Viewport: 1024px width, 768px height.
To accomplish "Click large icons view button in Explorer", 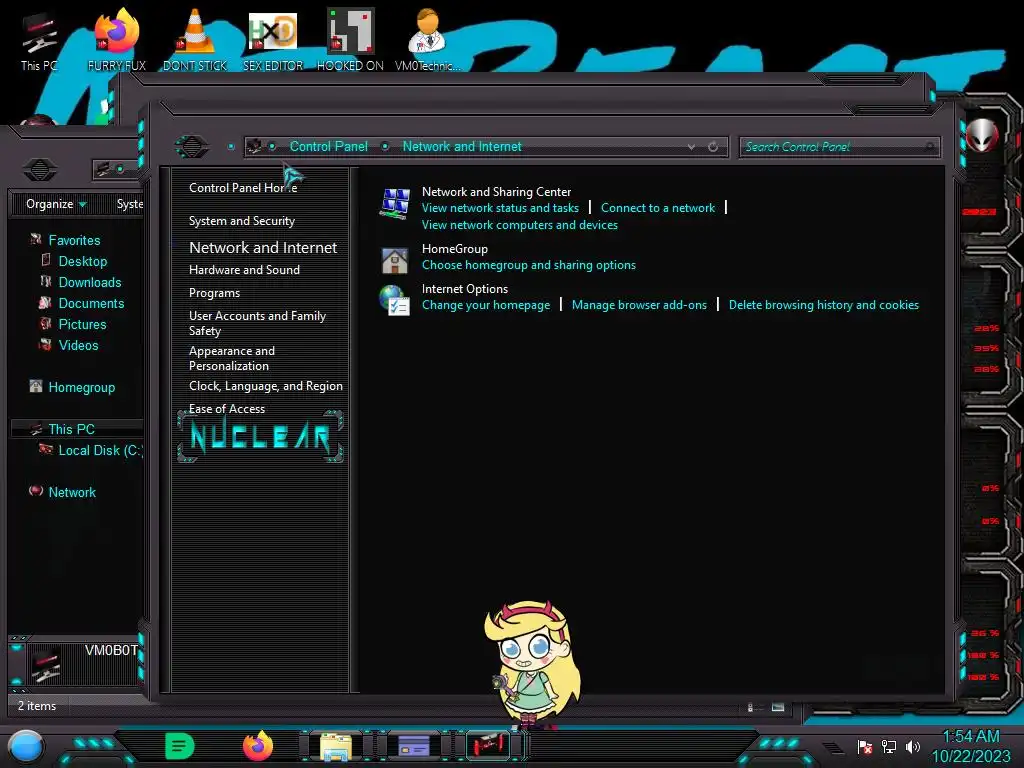I will 778,707.
